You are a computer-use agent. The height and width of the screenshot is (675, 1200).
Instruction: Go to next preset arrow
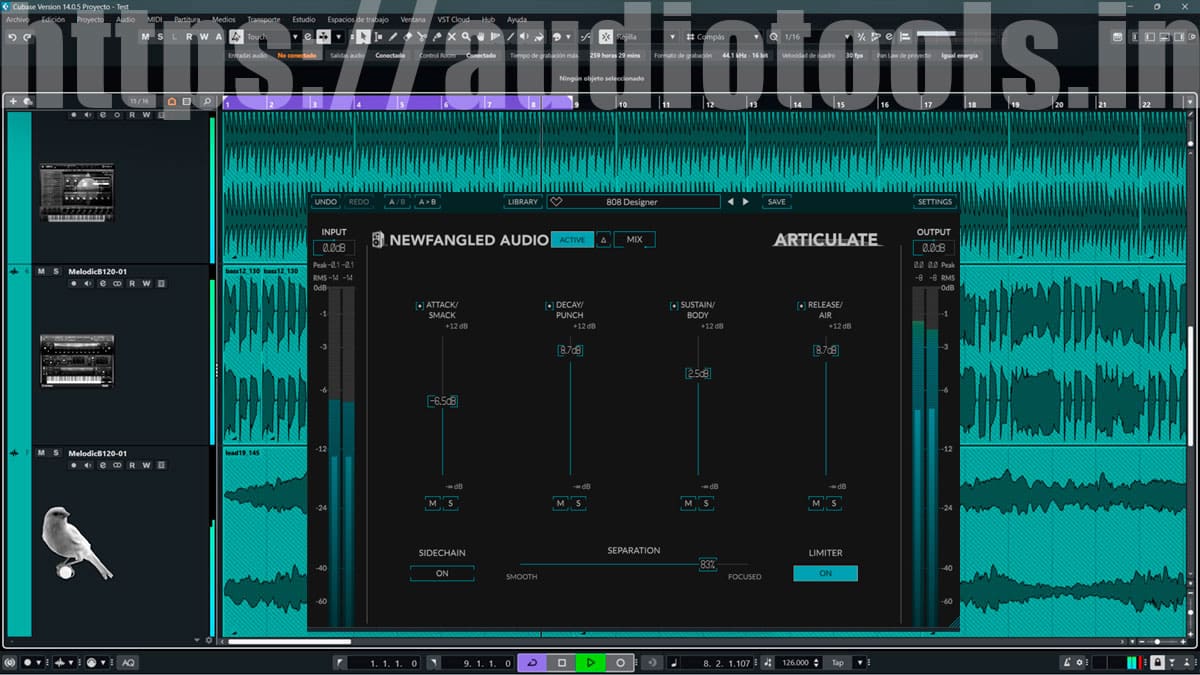tap(745, 202)
